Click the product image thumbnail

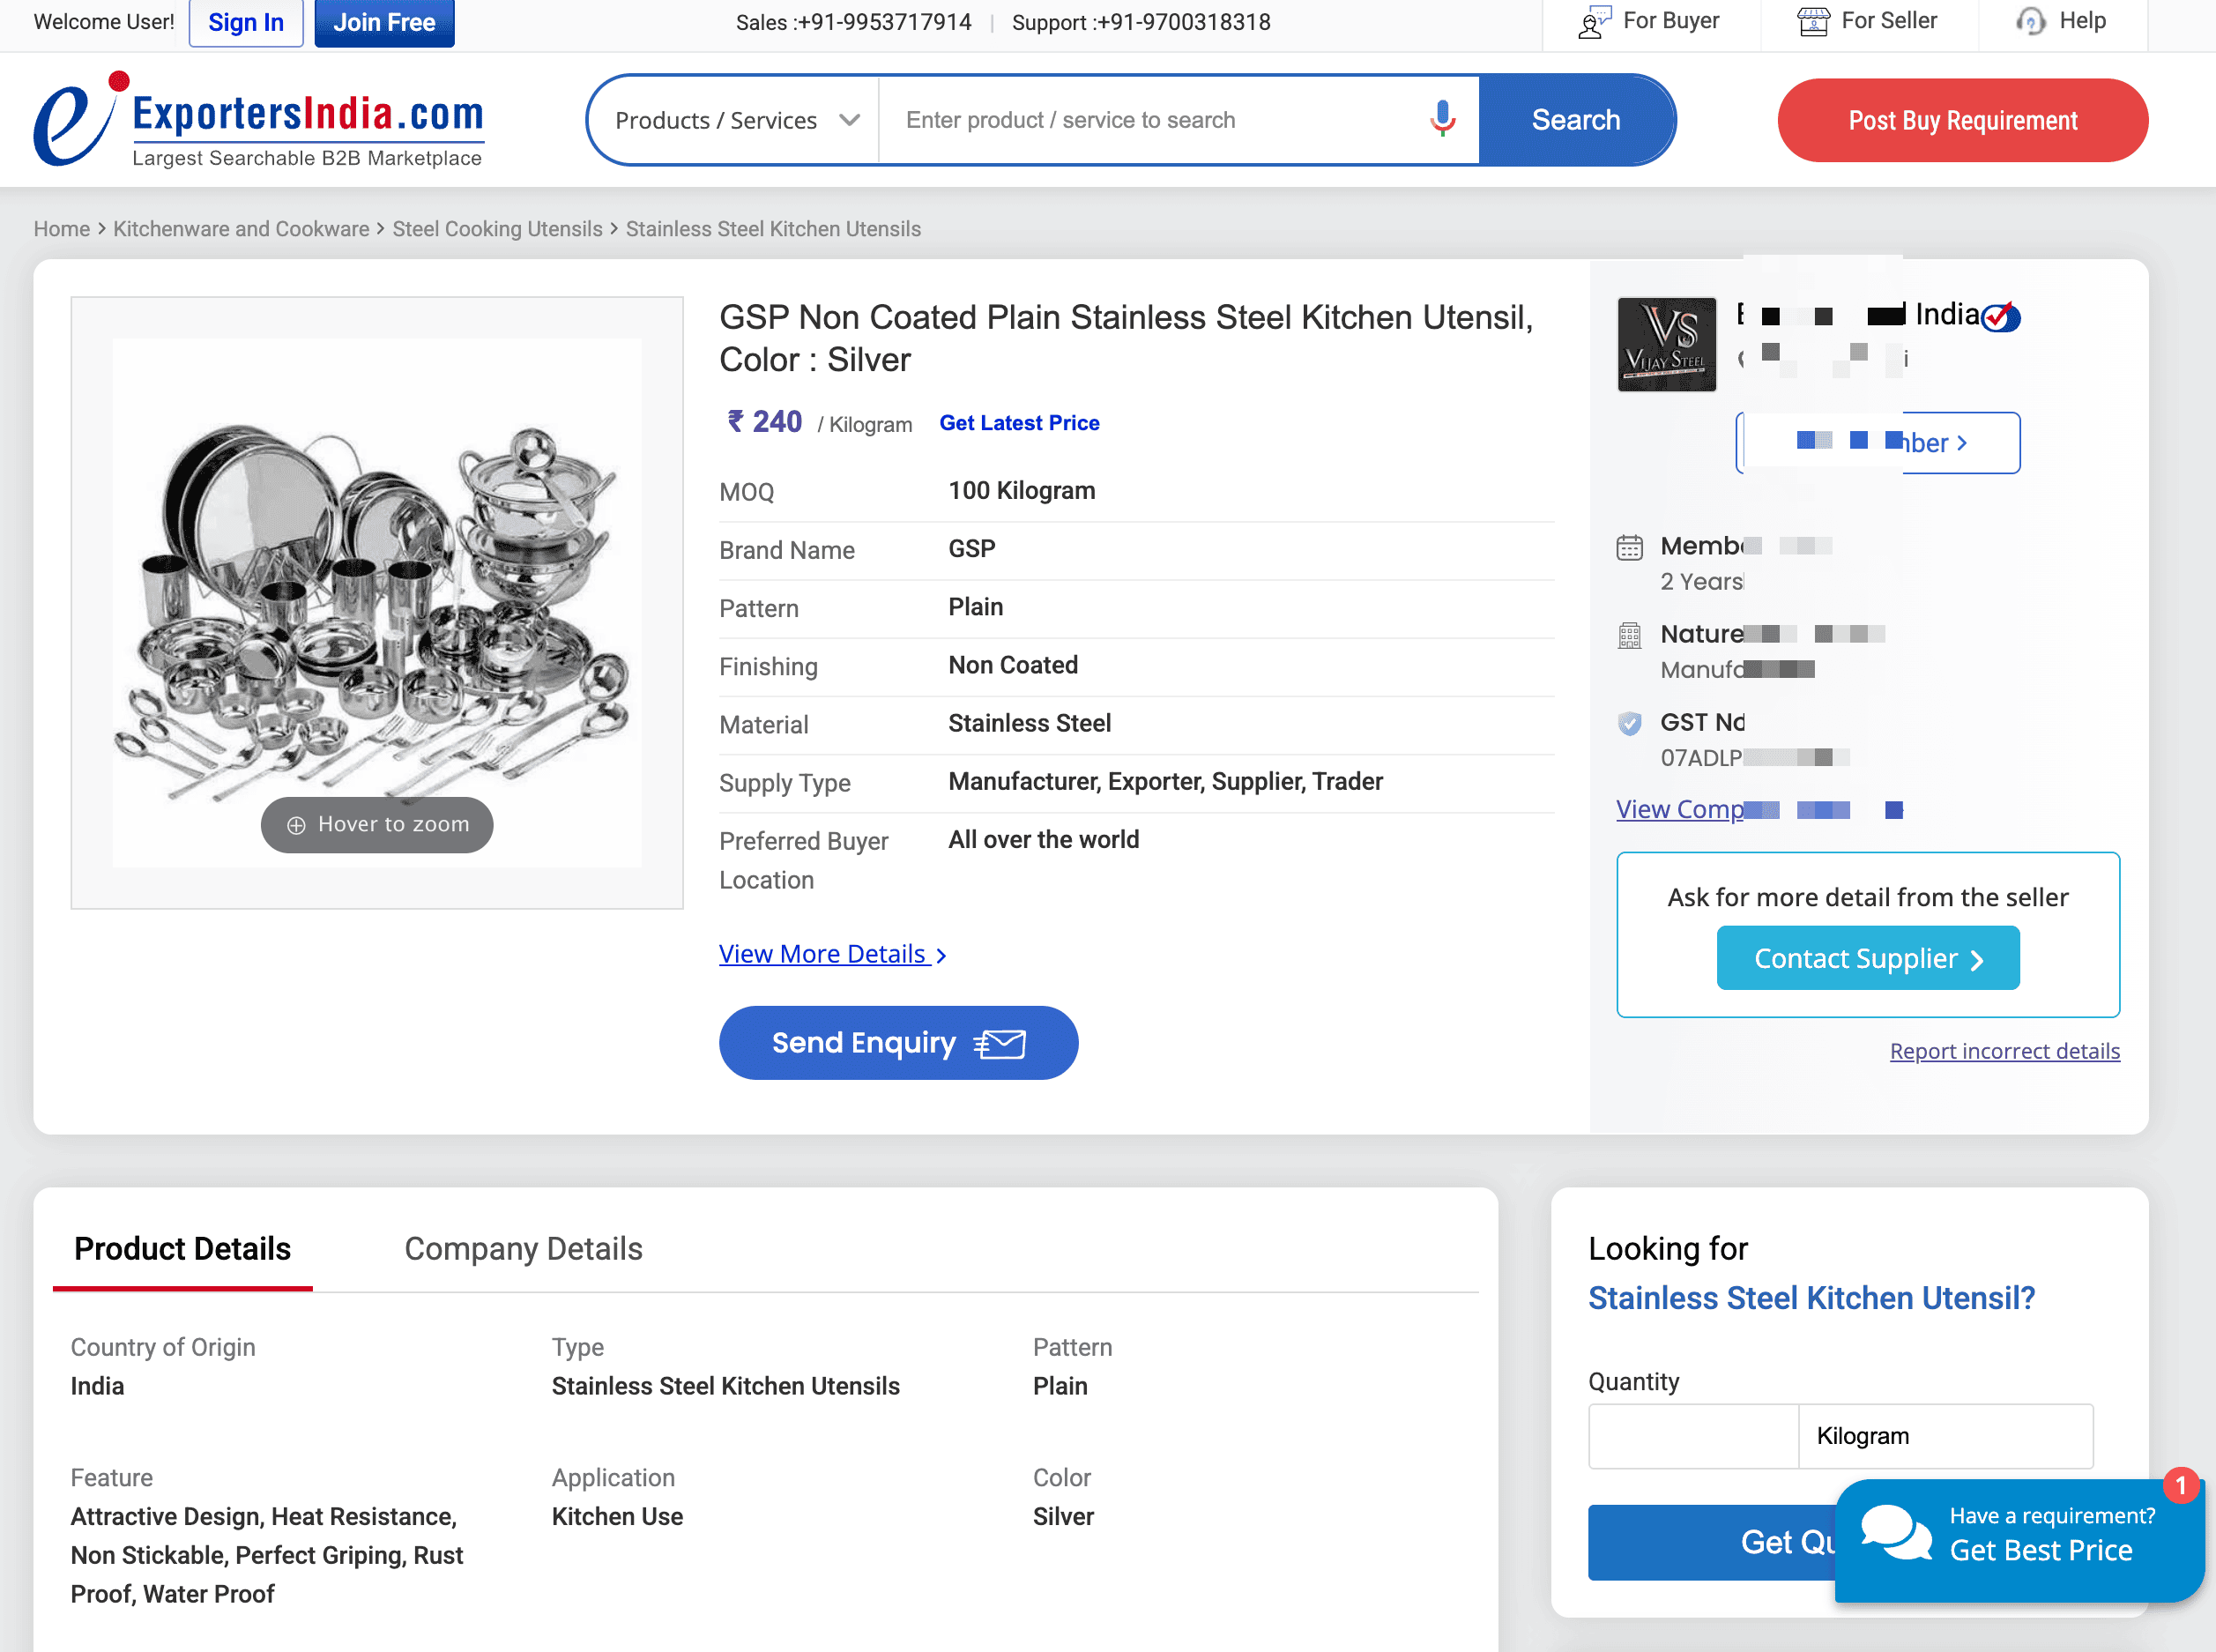(x=376, y=603)
